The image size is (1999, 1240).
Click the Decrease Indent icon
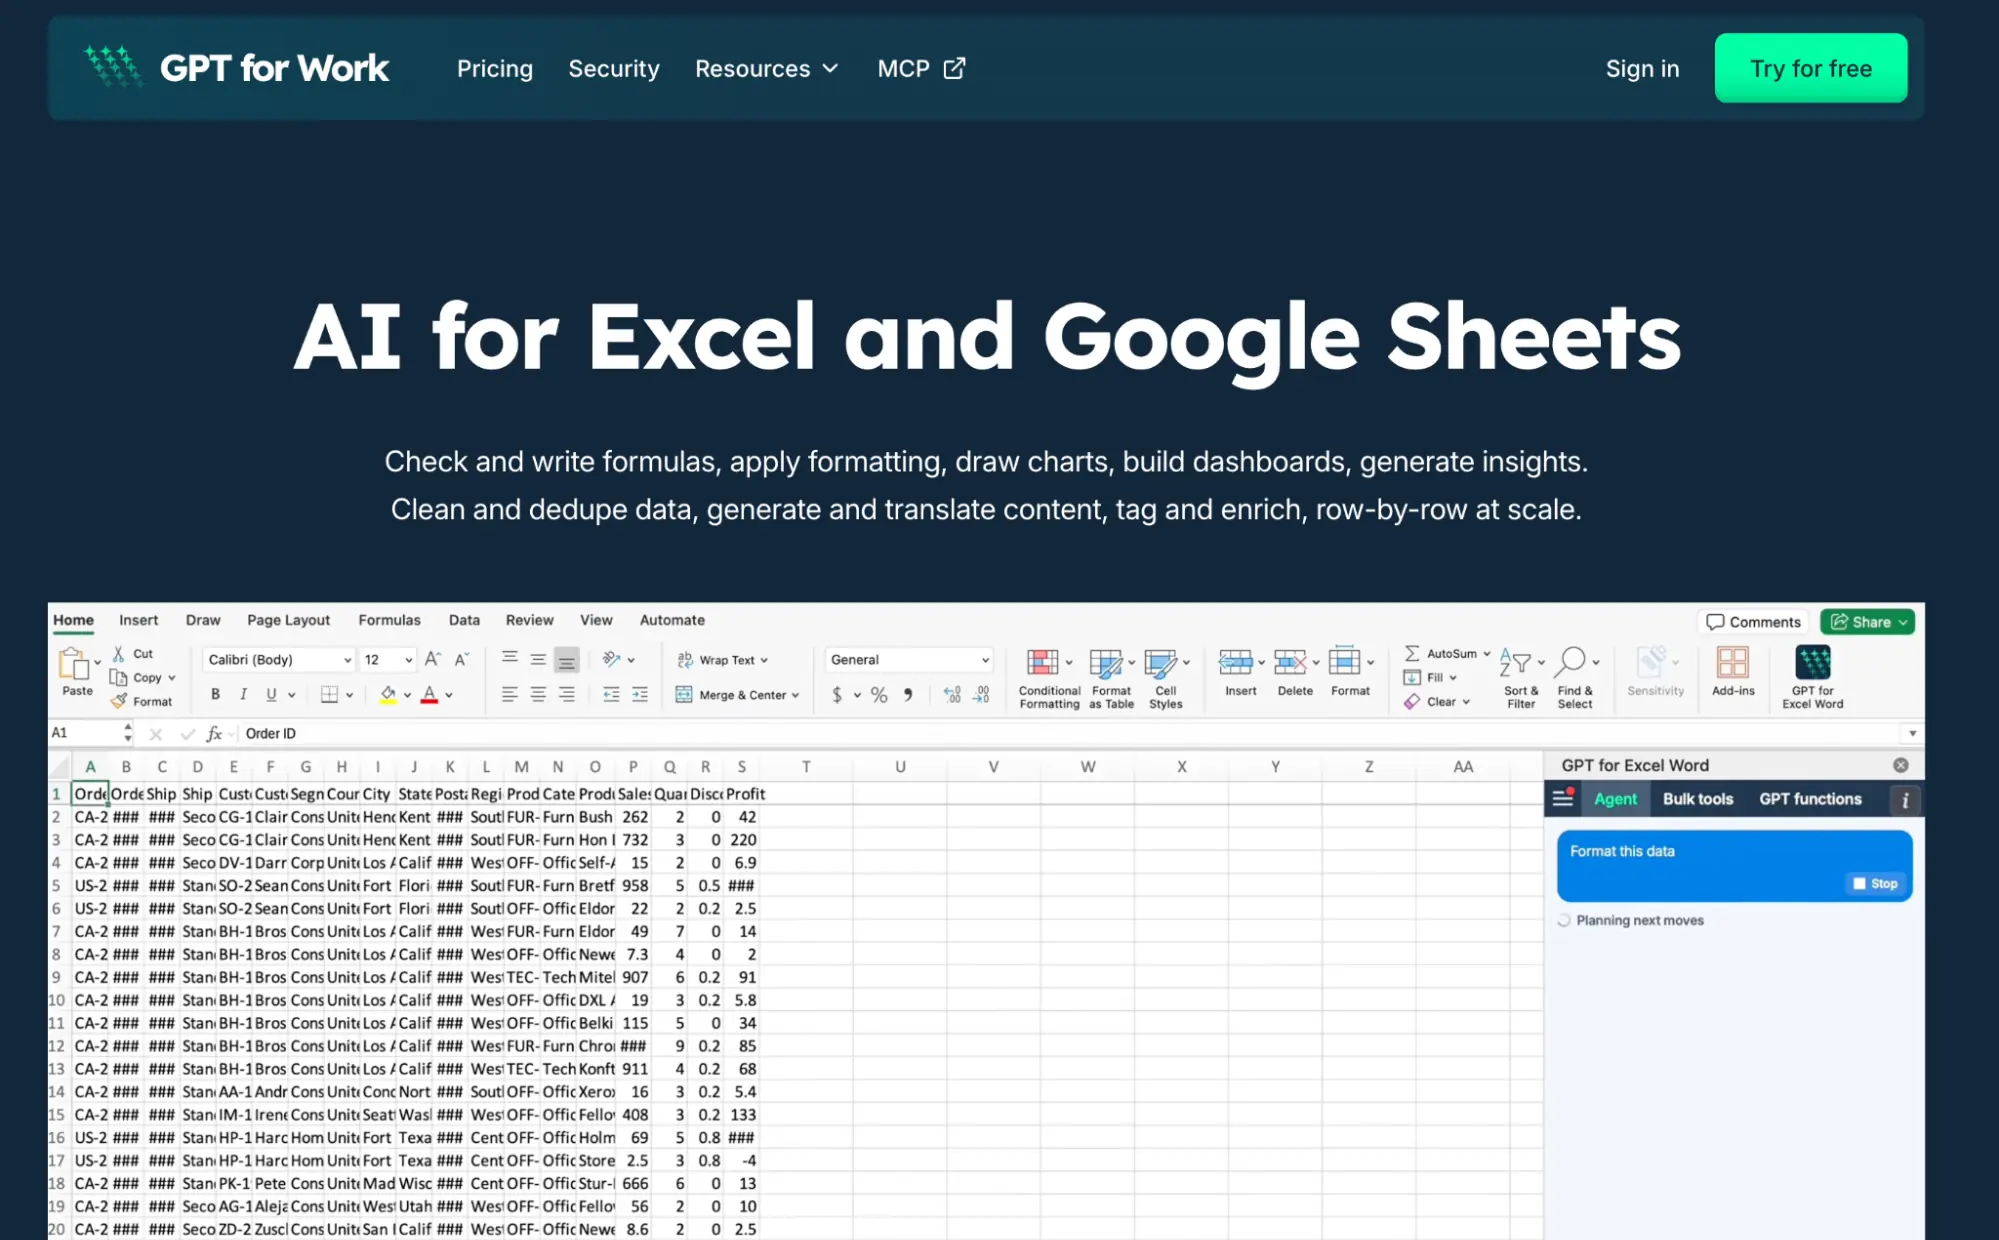pyautogui.click(x=611, y=694)
